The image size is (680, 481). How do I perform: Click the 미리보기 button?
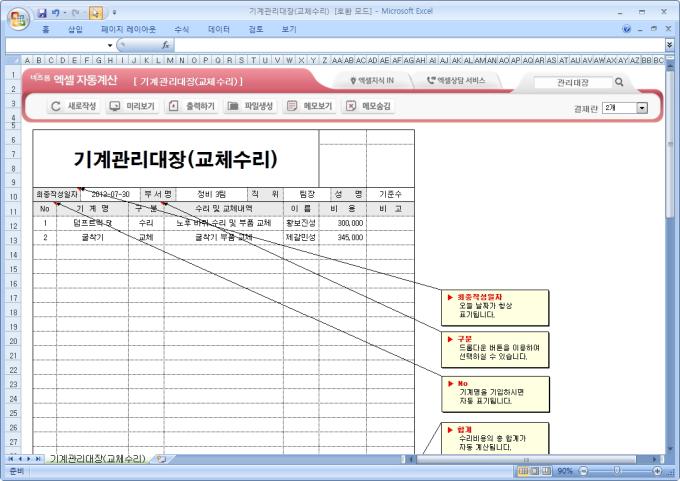[132, 106]
